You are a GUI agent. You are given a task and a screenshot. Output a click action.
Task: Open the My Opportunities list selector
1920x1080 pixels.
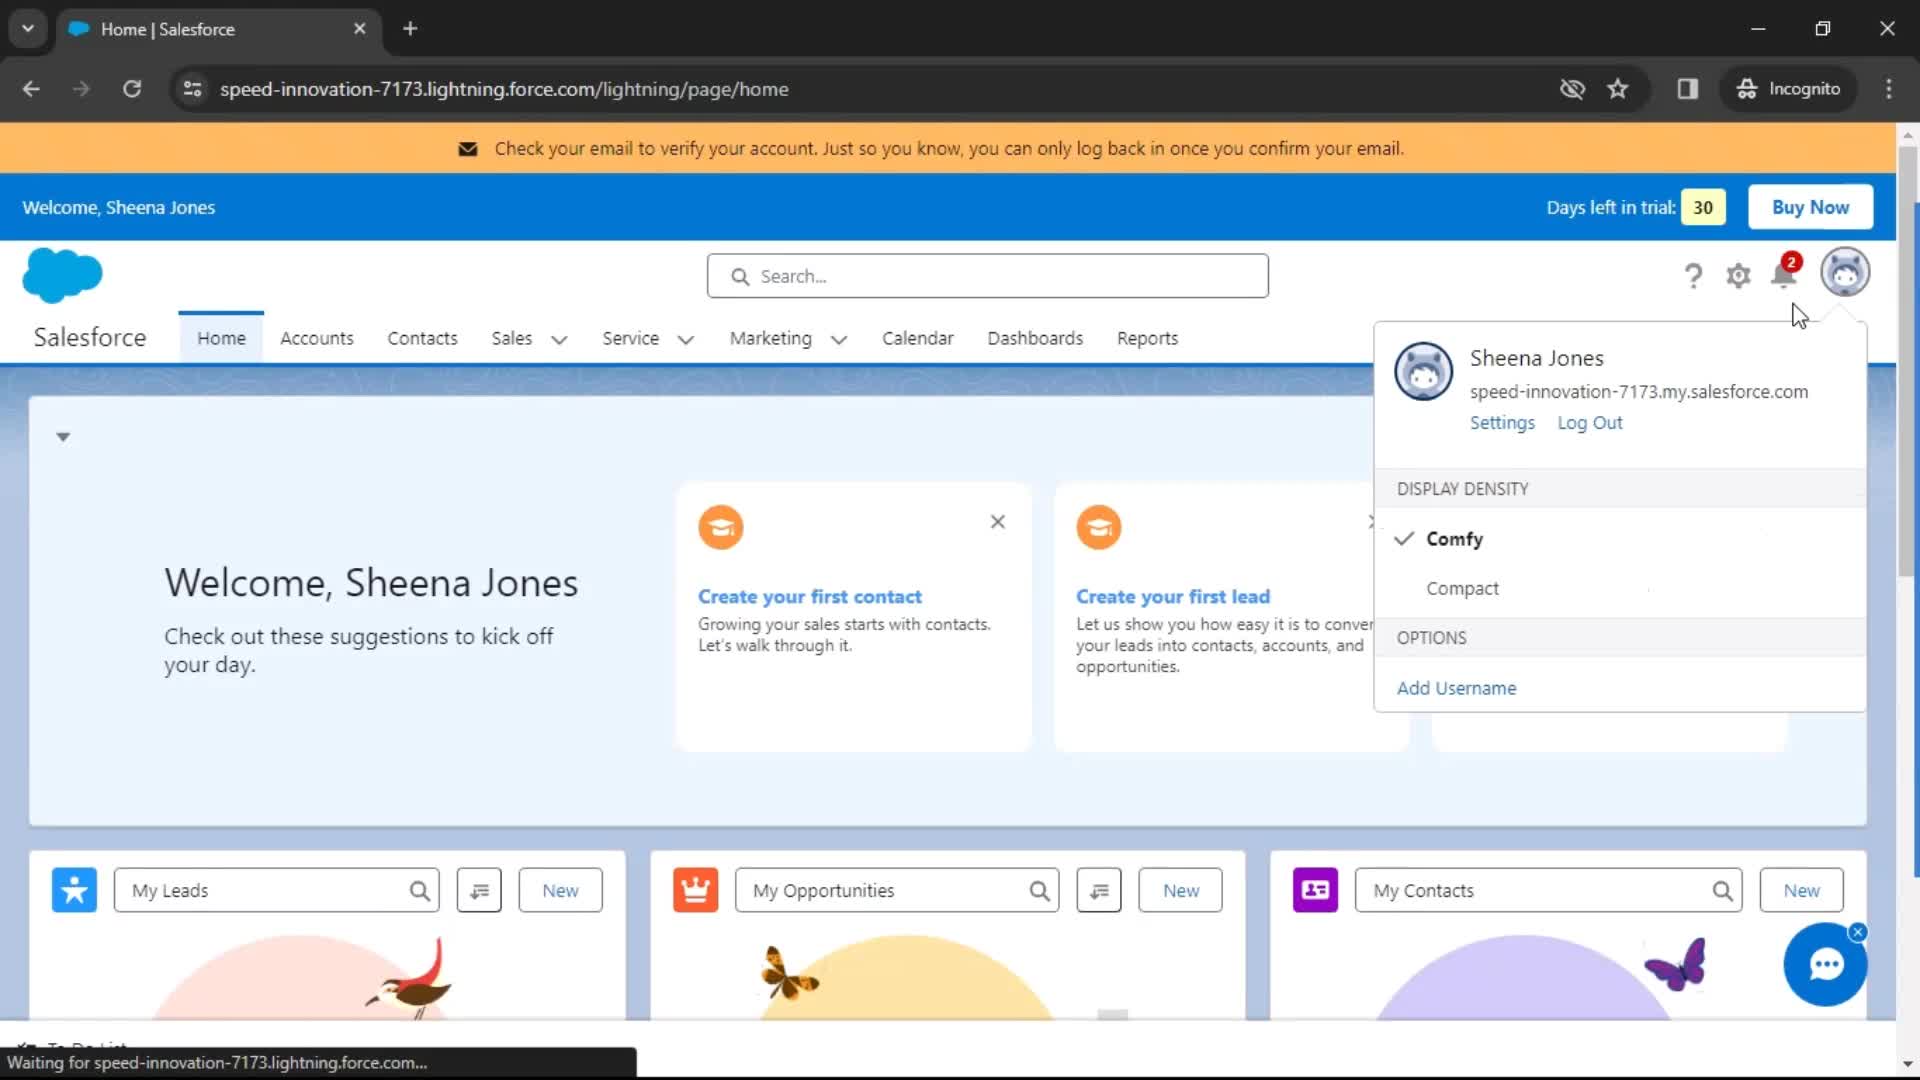coord(897,890)
